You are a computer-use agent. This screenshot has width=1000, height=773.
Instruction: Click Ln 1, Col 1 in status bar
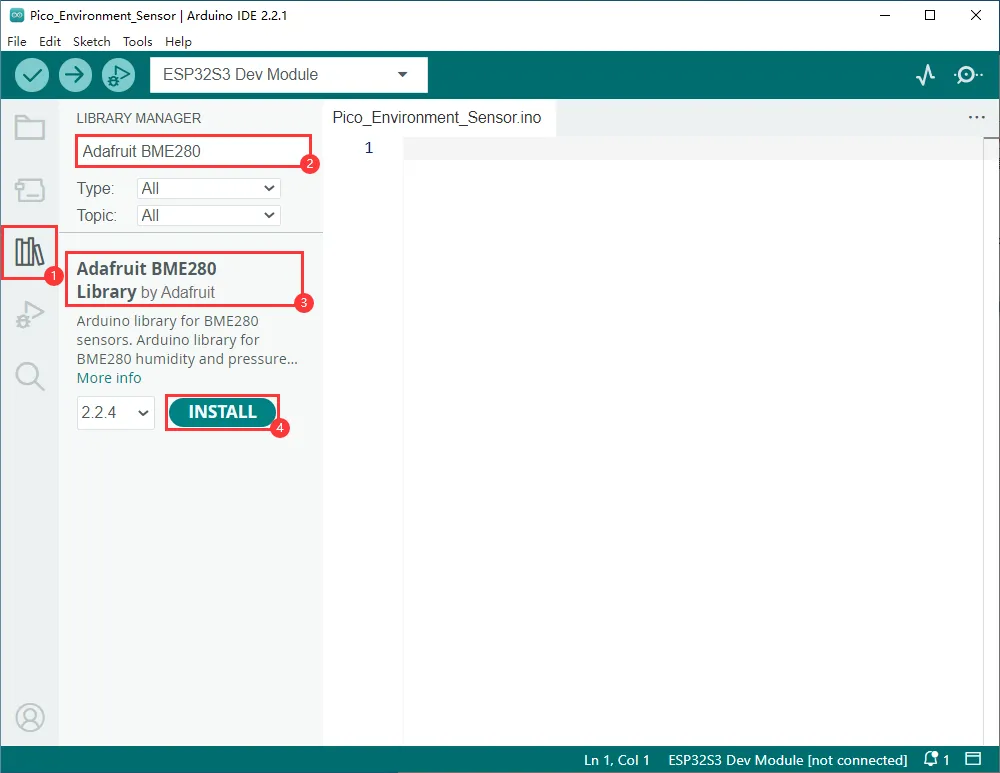tap(617, 760)
